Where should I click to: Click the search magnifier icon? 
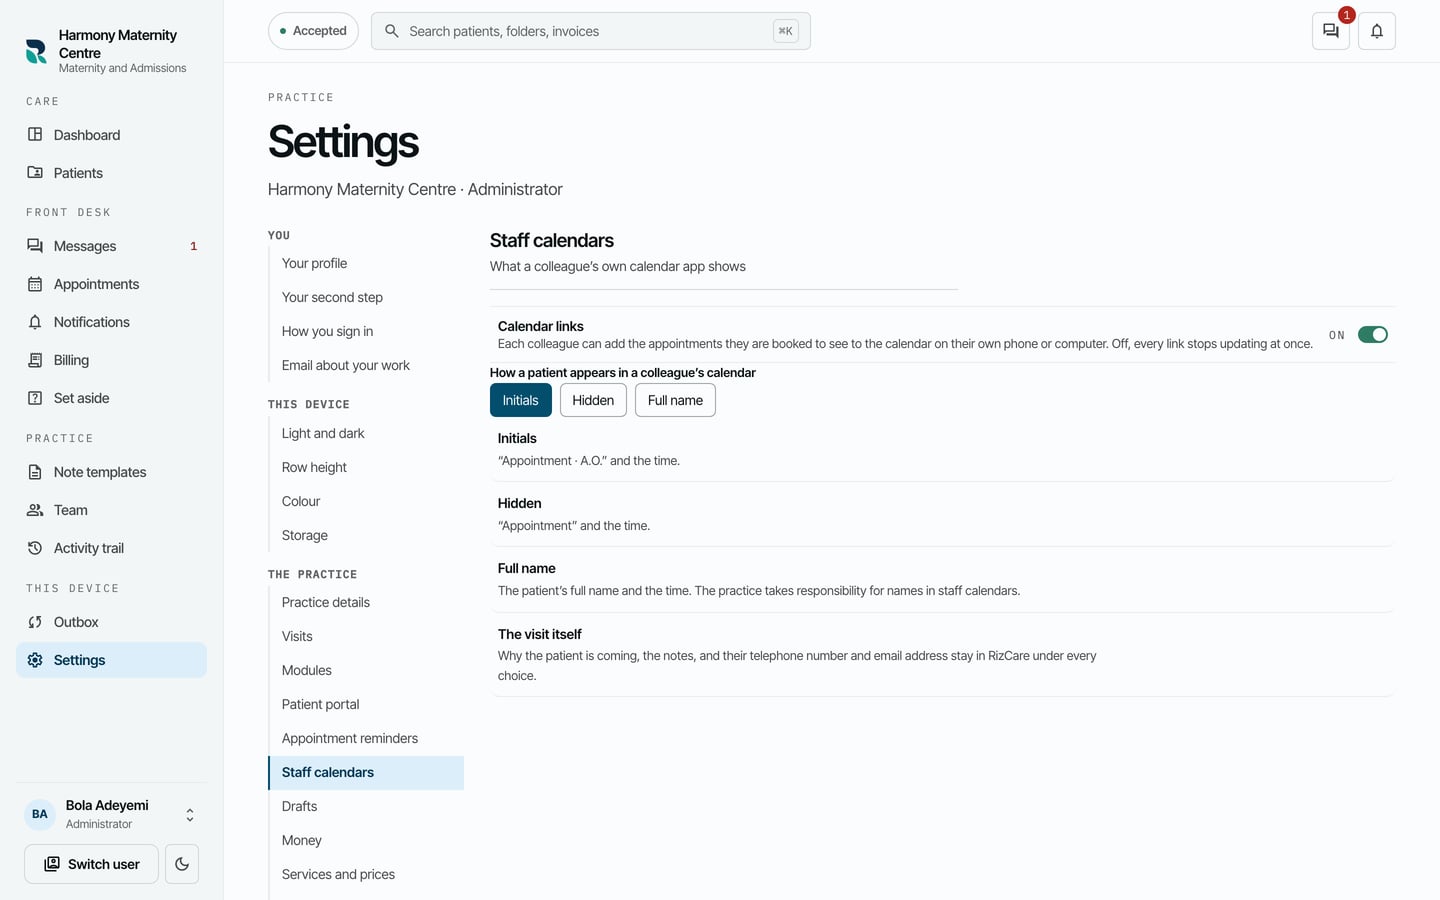click(392, 31)
